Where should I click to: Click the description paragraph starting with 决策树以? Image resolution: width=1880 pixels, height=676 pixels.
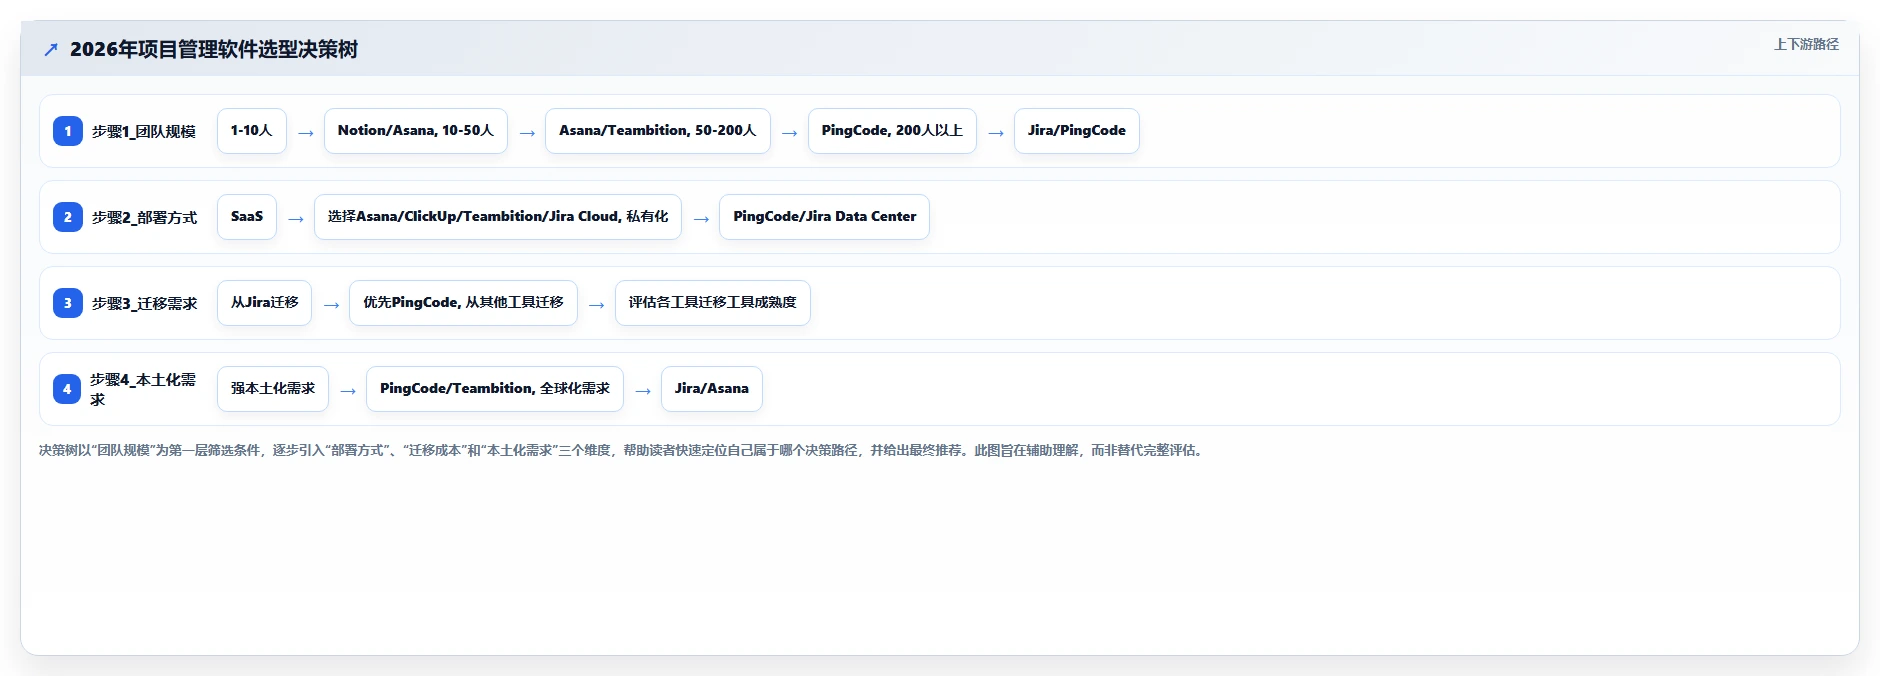tap(622, 451)
